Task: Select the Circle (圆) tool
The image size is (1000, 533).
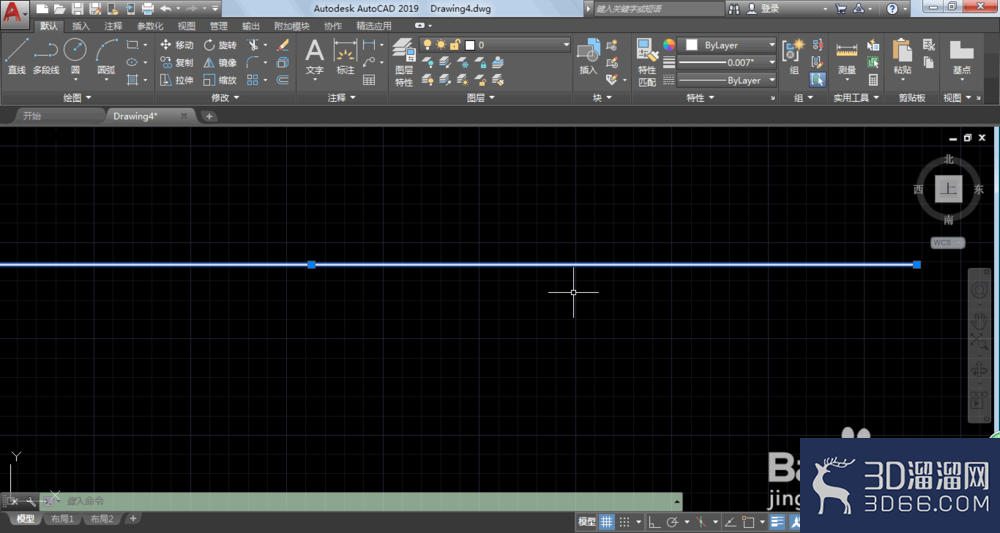Action: click(x=75, y=57)
